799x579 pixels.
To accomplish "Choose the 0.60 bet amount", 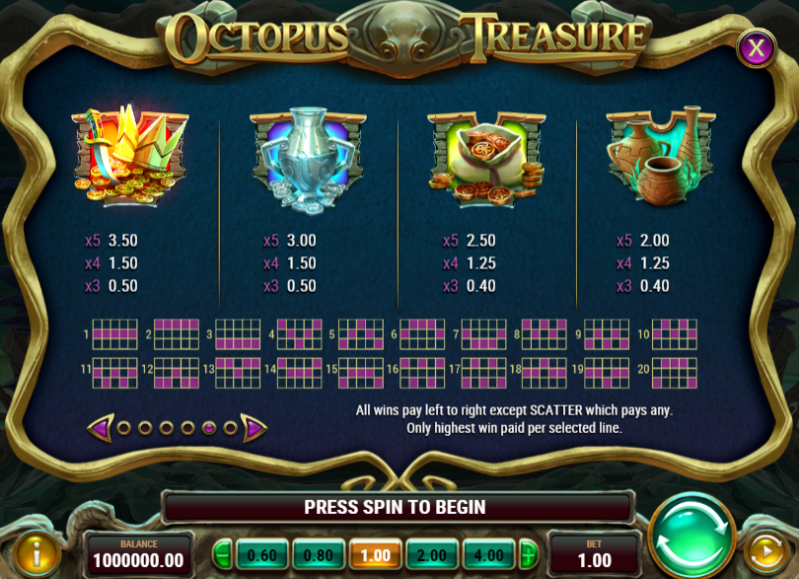I will (261, 555).
